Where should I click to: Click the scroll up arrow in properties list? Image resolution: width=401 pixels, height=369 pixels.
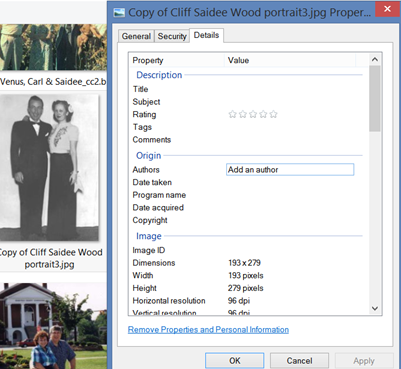375,60
